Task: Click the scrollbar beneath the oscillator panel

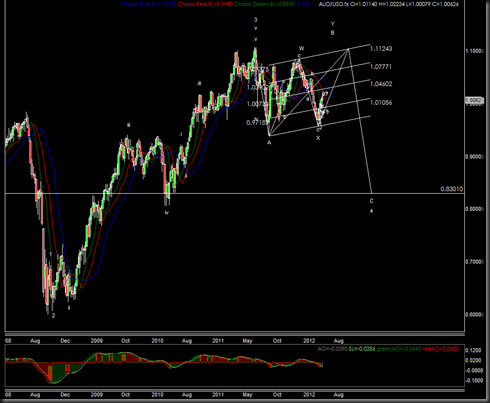Action: point(235,389)
